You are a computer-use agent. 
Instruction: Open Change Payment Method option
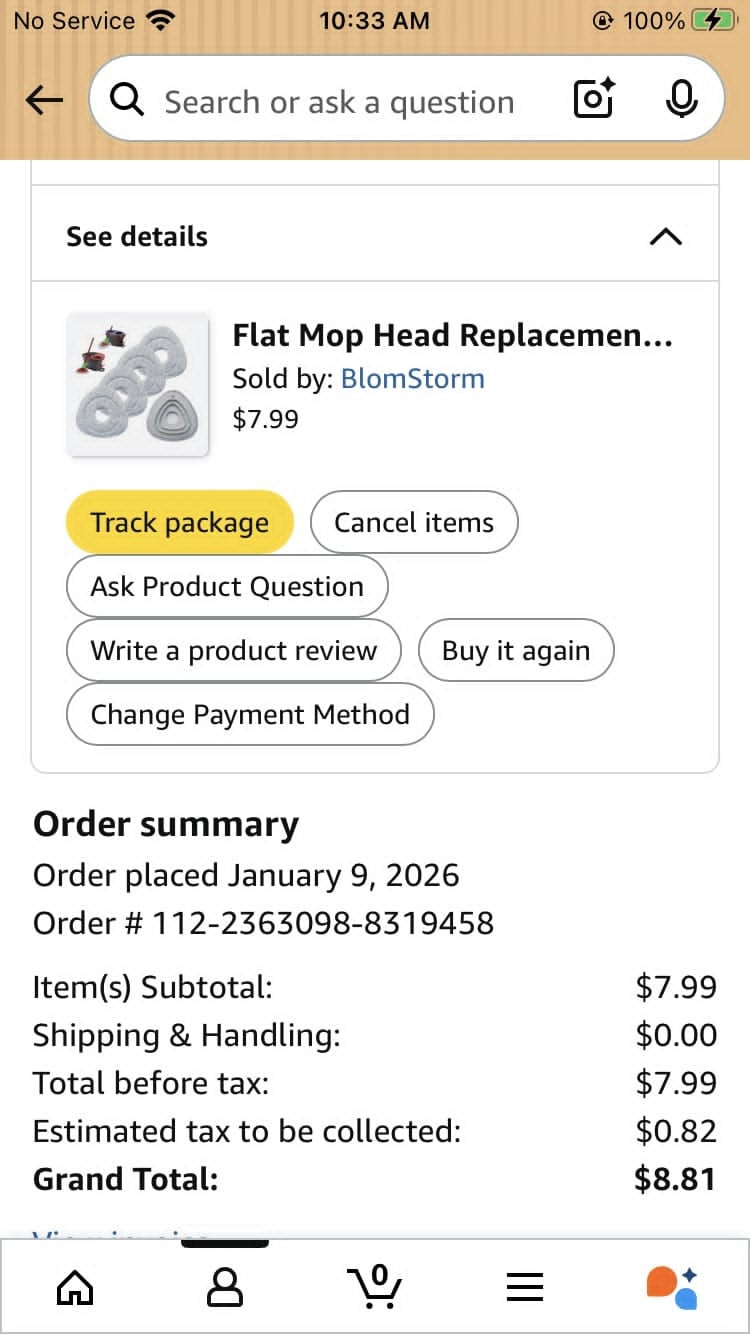(250, 714)
